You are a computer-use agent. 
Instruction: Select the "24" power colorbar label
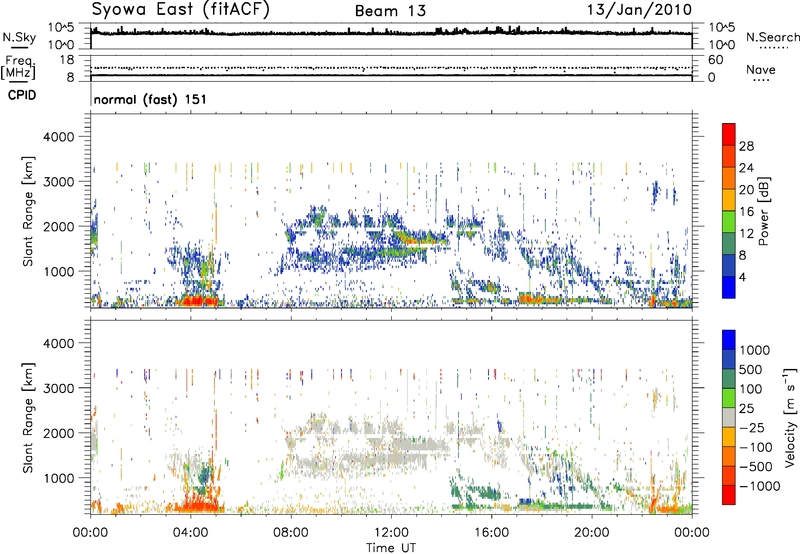(746, 168)
